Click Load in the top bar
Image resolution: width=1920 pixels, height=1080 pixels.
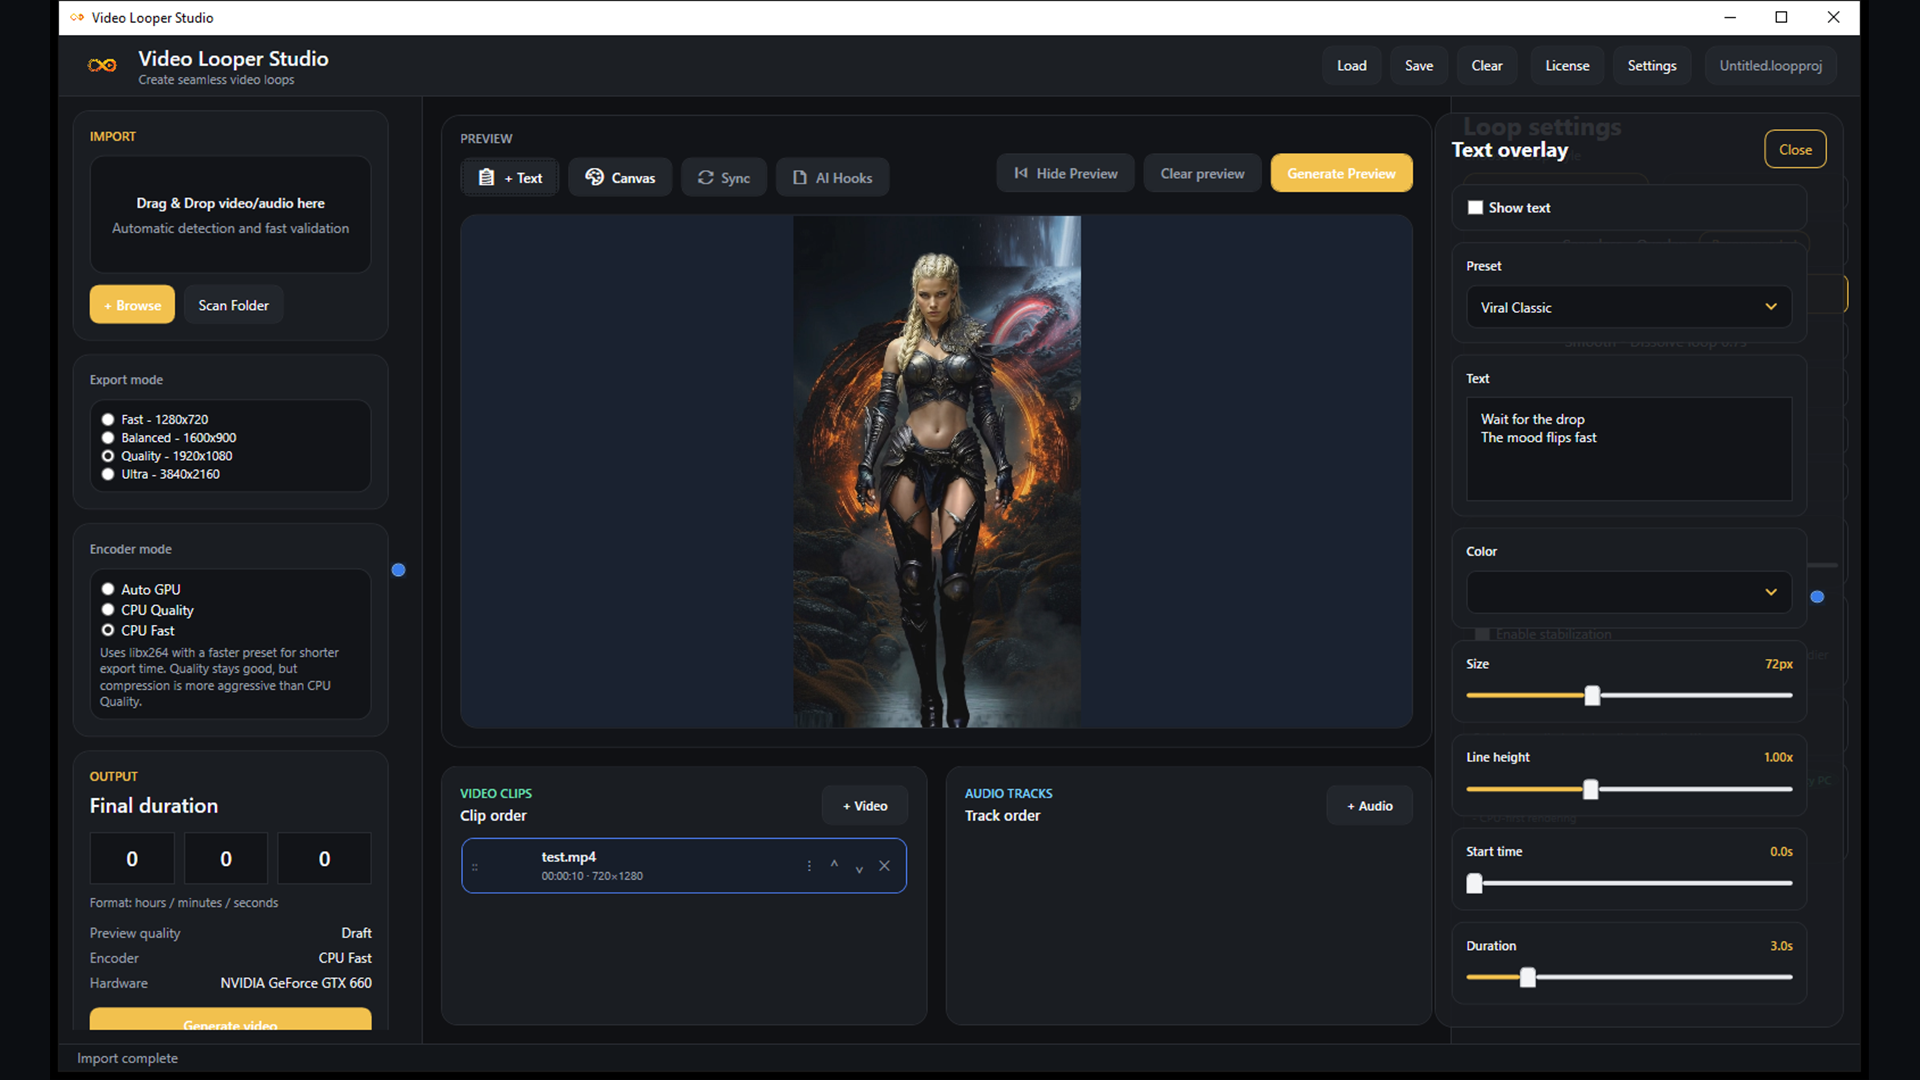pos(1351,66)
